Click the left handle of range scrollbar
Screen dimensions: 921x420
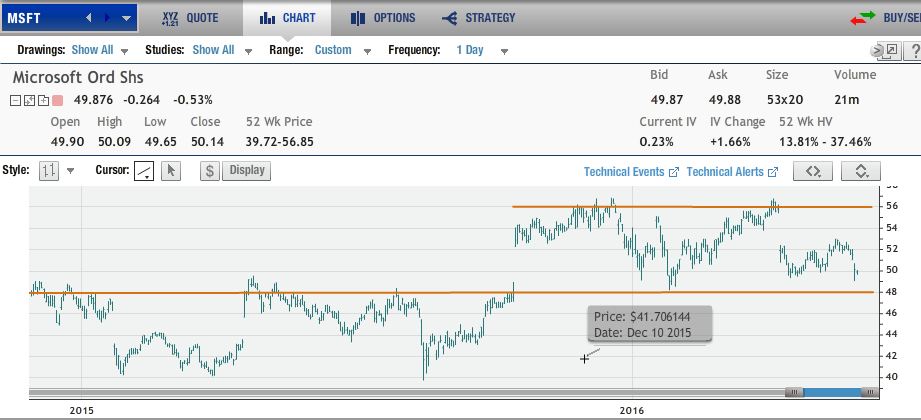pos(794,392)
